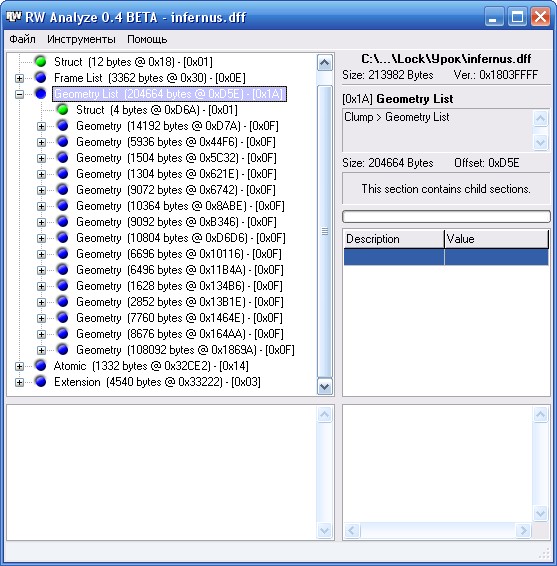This screenshot has width=557, height=566.
Task: Expand Geometry 10804 bytes @ 0xD6D6
Action: click(42, 238)
